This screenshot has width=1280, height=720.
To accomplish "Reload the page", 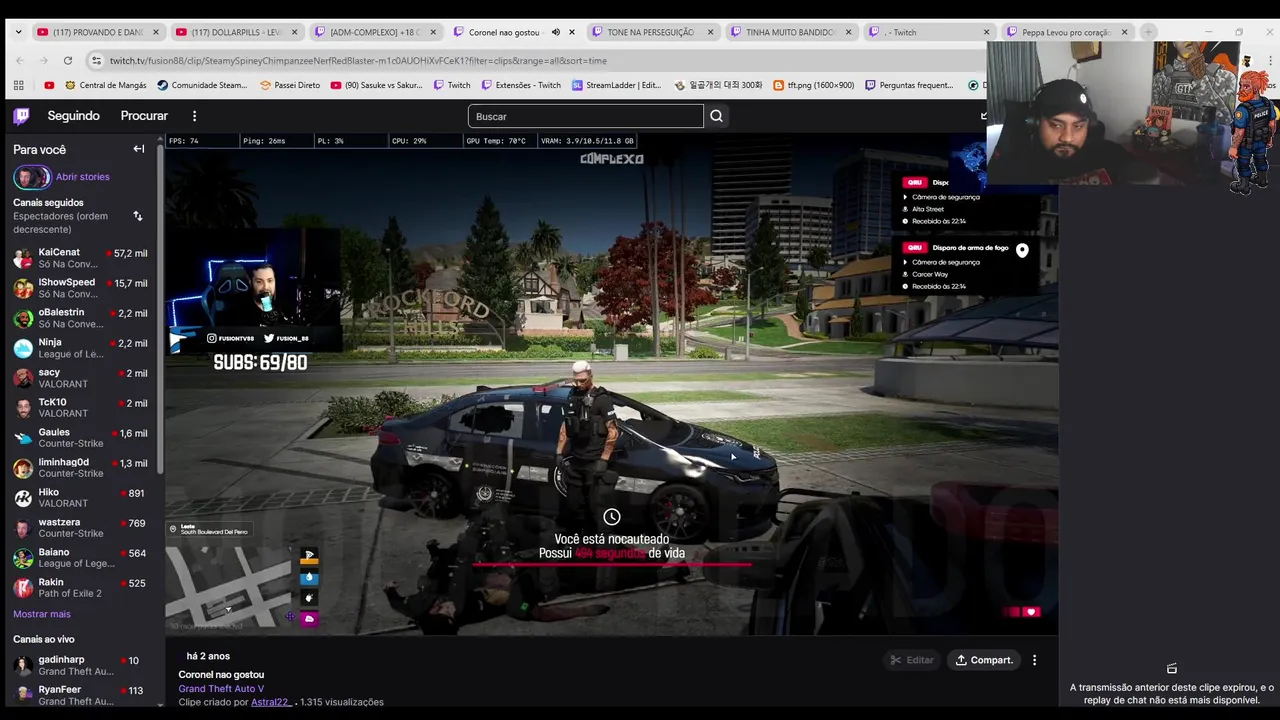I will pos(67,60).
